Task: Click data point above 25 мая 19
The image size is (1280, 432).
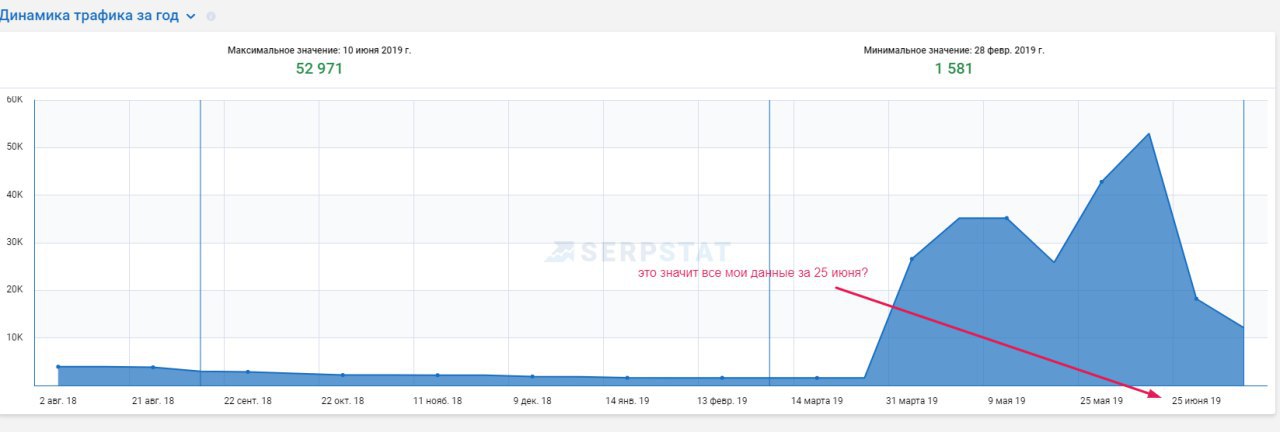Action: [1101, 182]
